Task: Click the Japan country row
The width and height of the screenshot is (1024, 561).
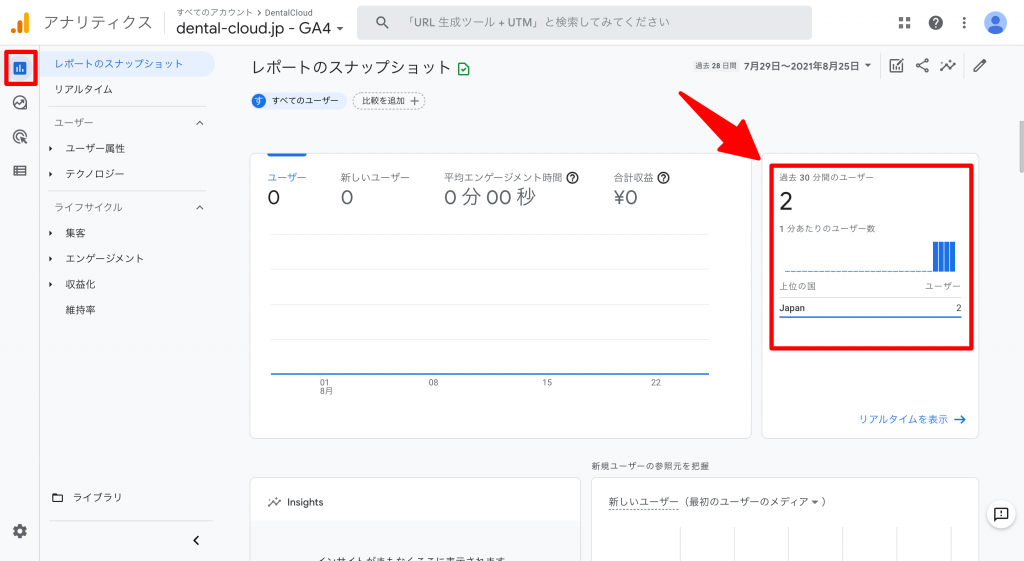Action: coord(870,308)
